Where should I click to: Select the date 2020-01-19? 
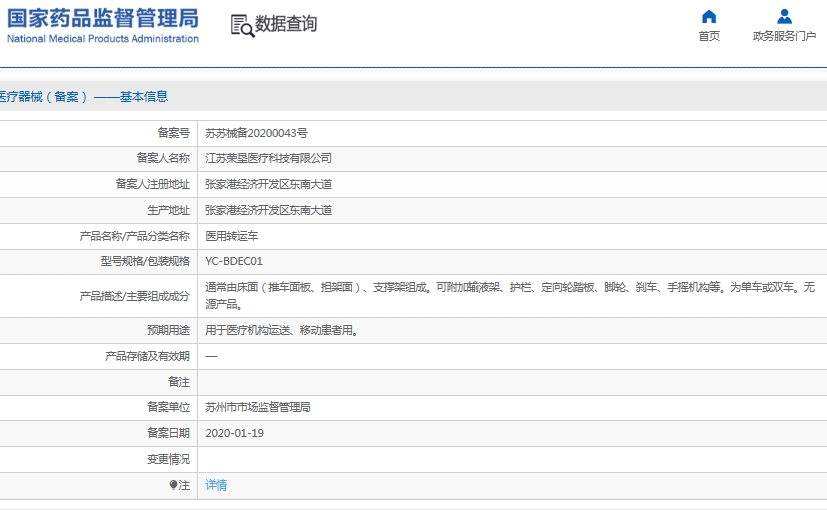pos(234,433)
